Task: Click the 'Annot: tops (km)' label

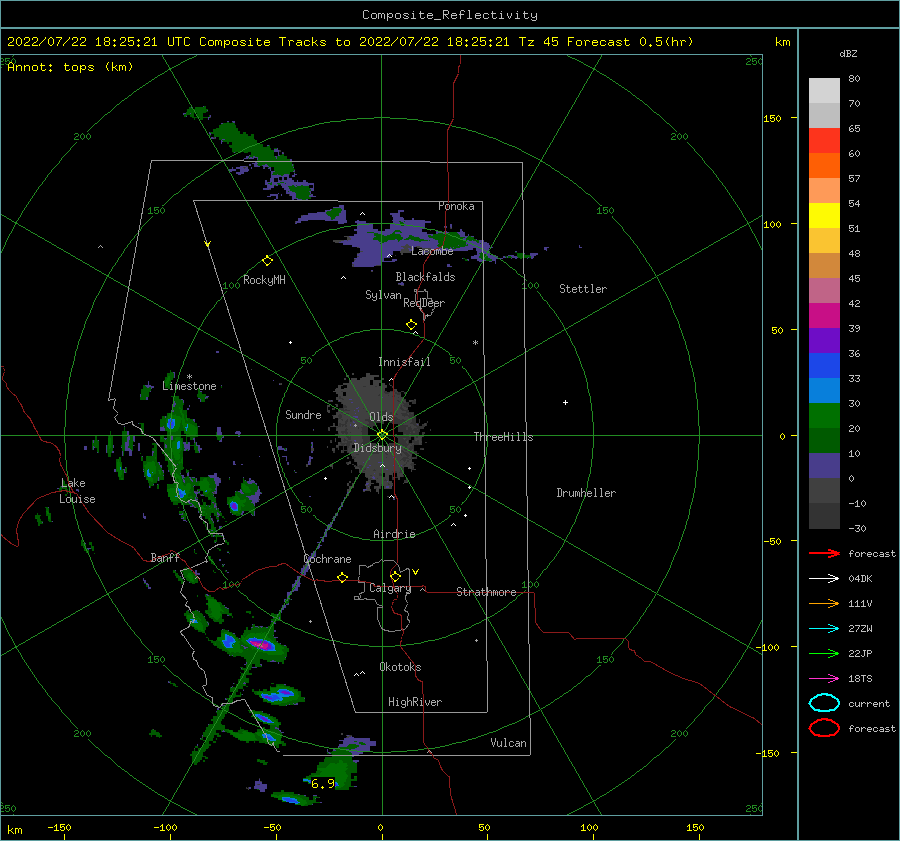Action: click(x=70, y=67)
